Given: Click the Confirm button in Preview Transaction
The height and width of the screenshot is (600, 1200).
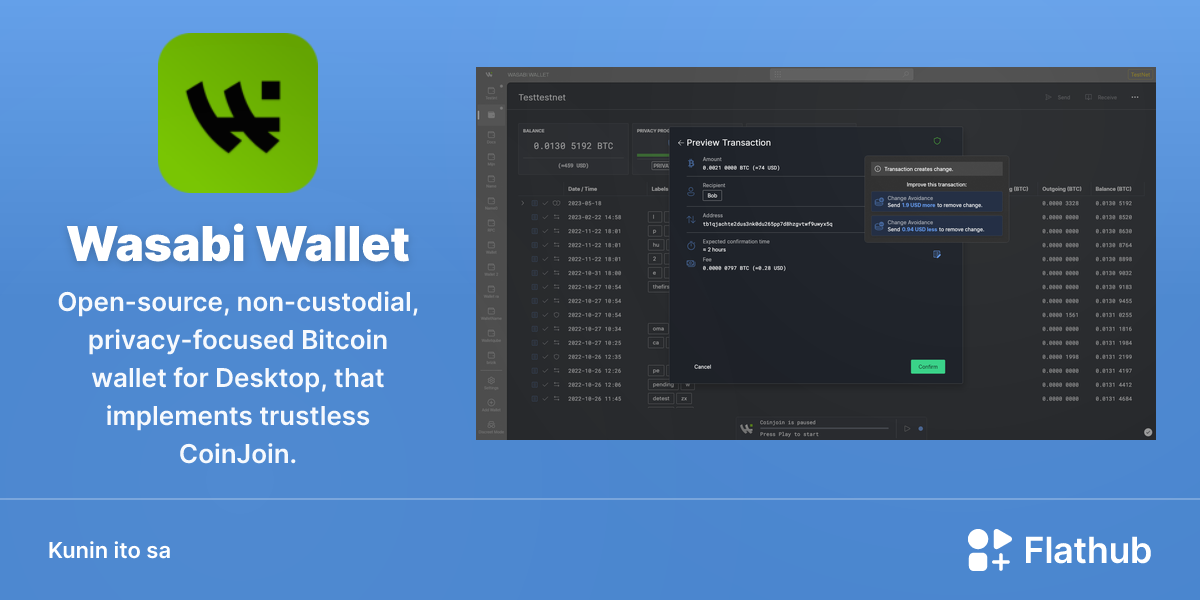Looking at the screenshot, I should pos(927,367).
